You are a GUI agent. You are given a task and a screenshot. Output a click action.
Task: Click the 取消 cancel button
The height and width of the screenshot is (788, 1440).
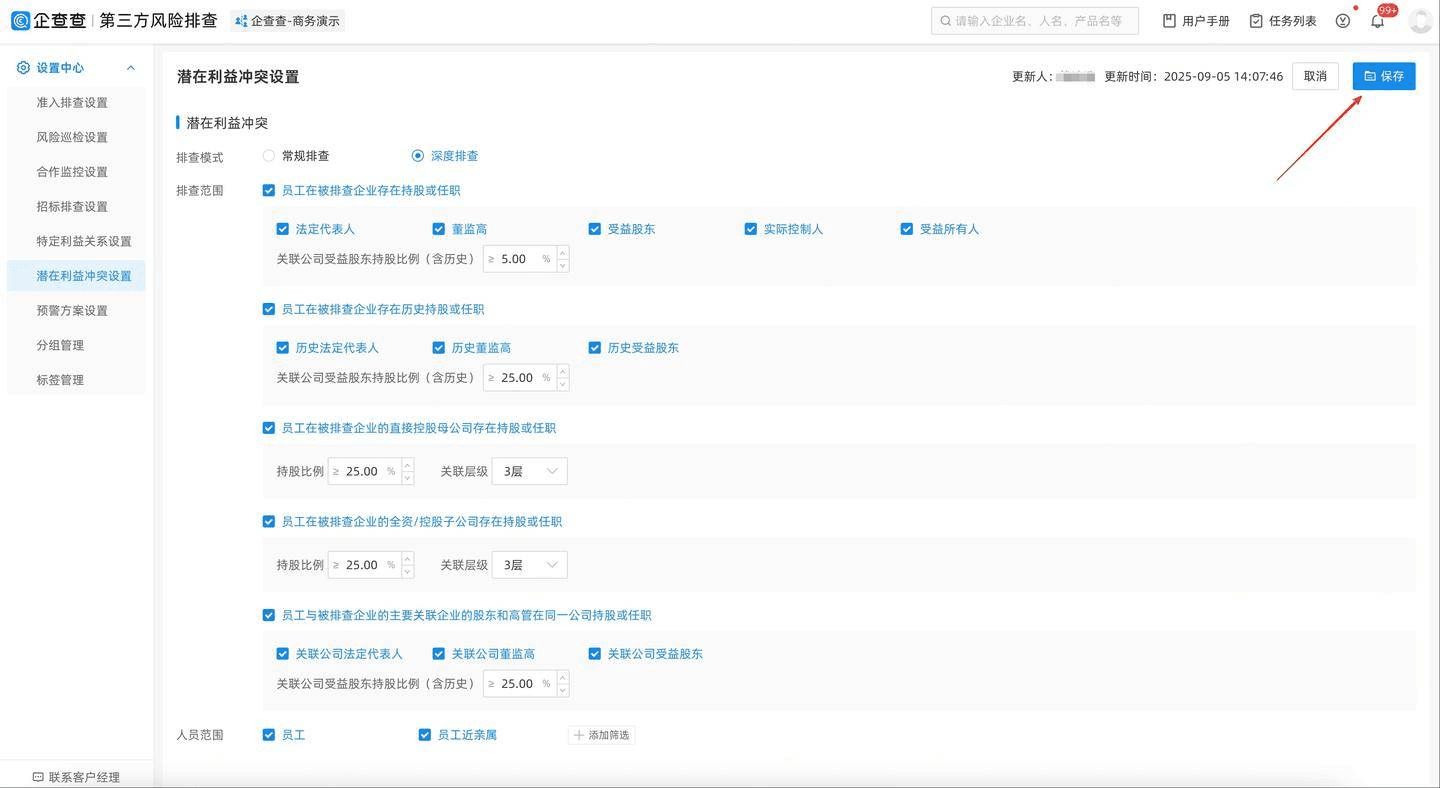pyautogui.click(x=1315, y=76)
